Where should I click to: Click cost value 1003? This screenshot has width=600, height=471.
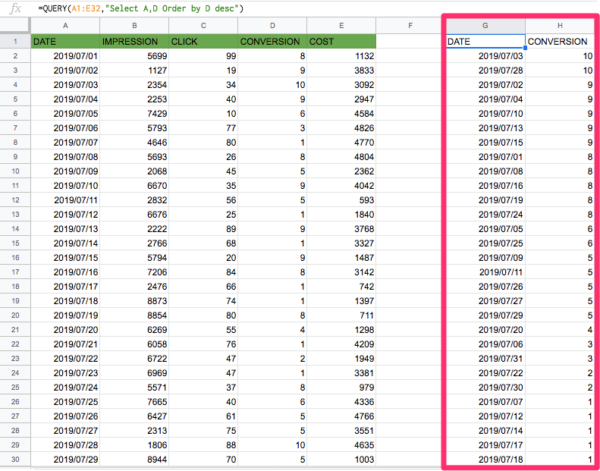pyautogui.click(x=341, y=460)
